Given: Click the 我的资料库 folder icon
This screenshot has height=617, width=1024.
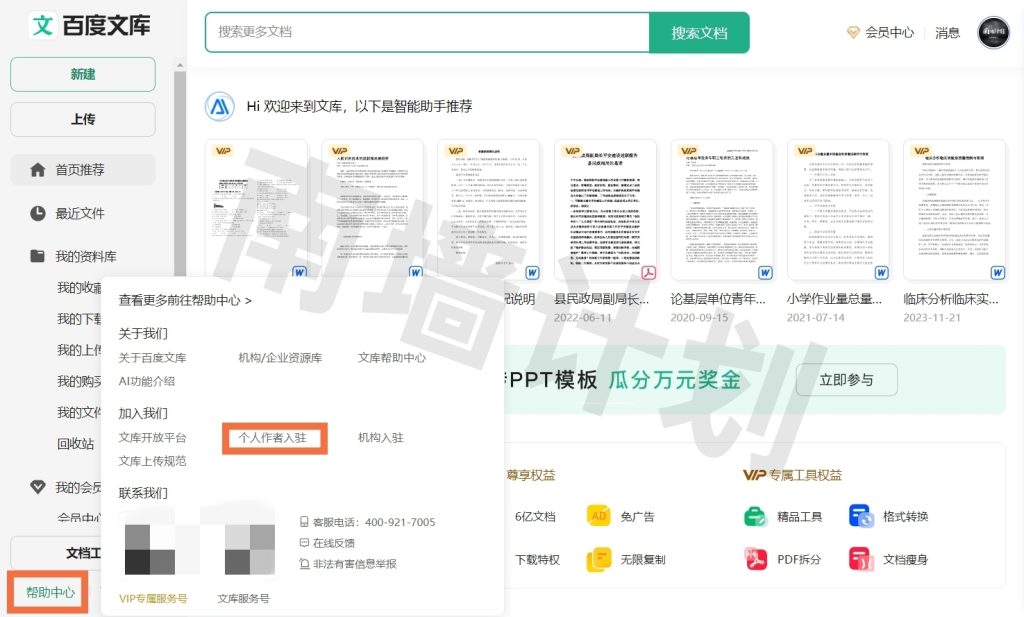Looking at the screenshot, I should pyautogui.click(x=38, y=256).
